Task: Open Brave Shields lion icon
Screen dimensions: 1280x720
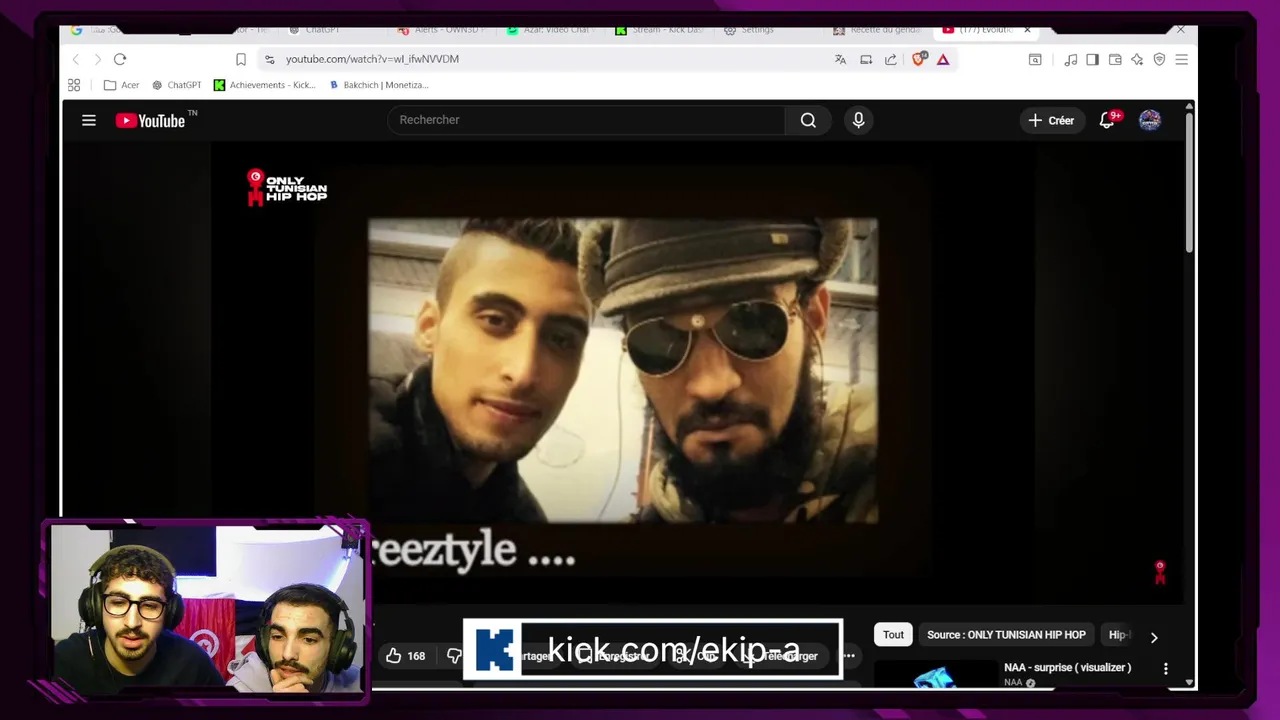Action: (x=919, y=59)
